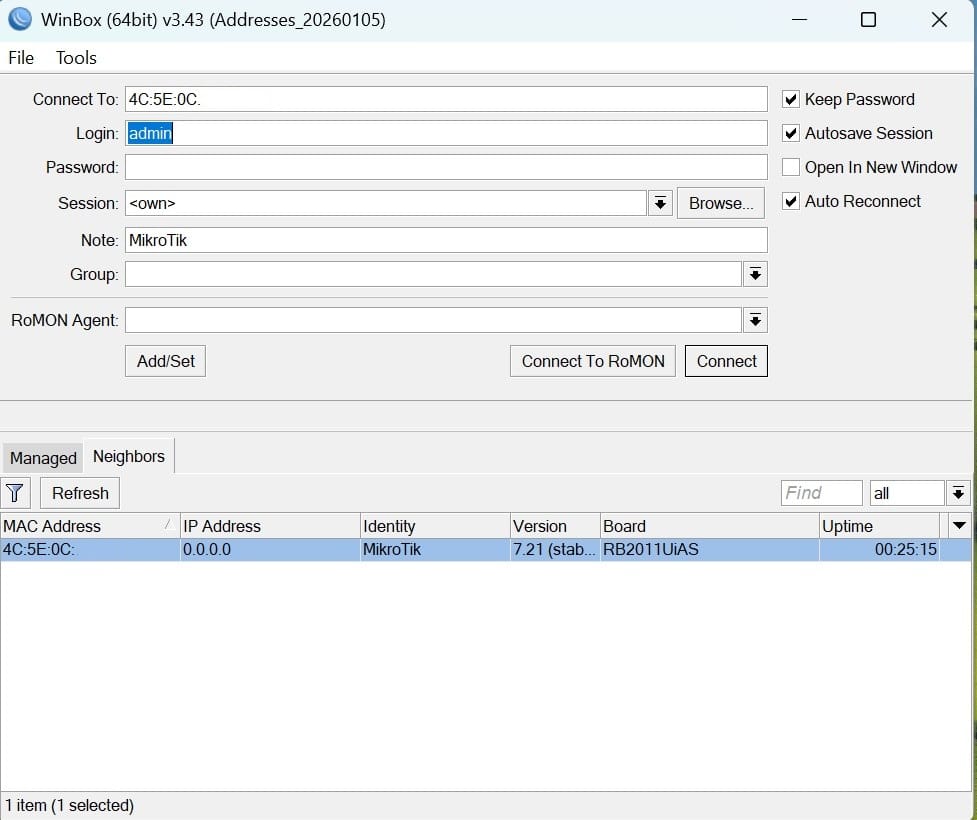
Task: Click the filter funnel icon
Action: pos(15,493)
